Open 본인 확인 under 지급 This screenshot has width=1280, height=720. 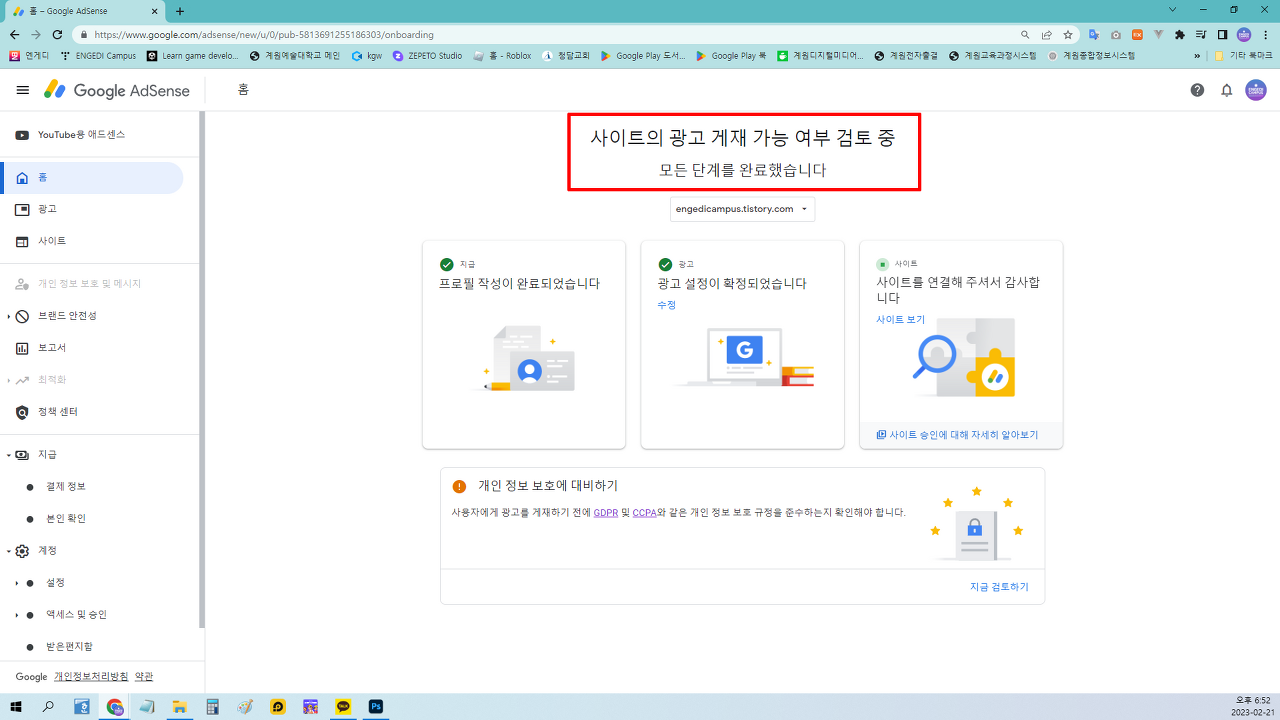66,518
